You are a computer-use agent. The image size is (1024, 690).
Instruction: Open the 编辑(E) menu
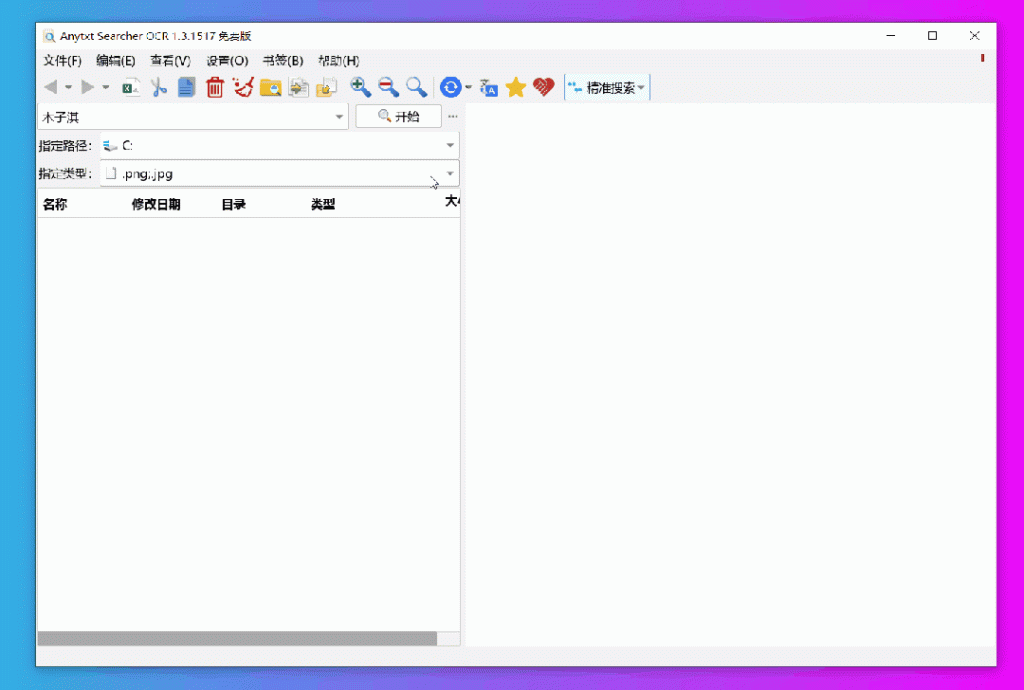[116, 61]
